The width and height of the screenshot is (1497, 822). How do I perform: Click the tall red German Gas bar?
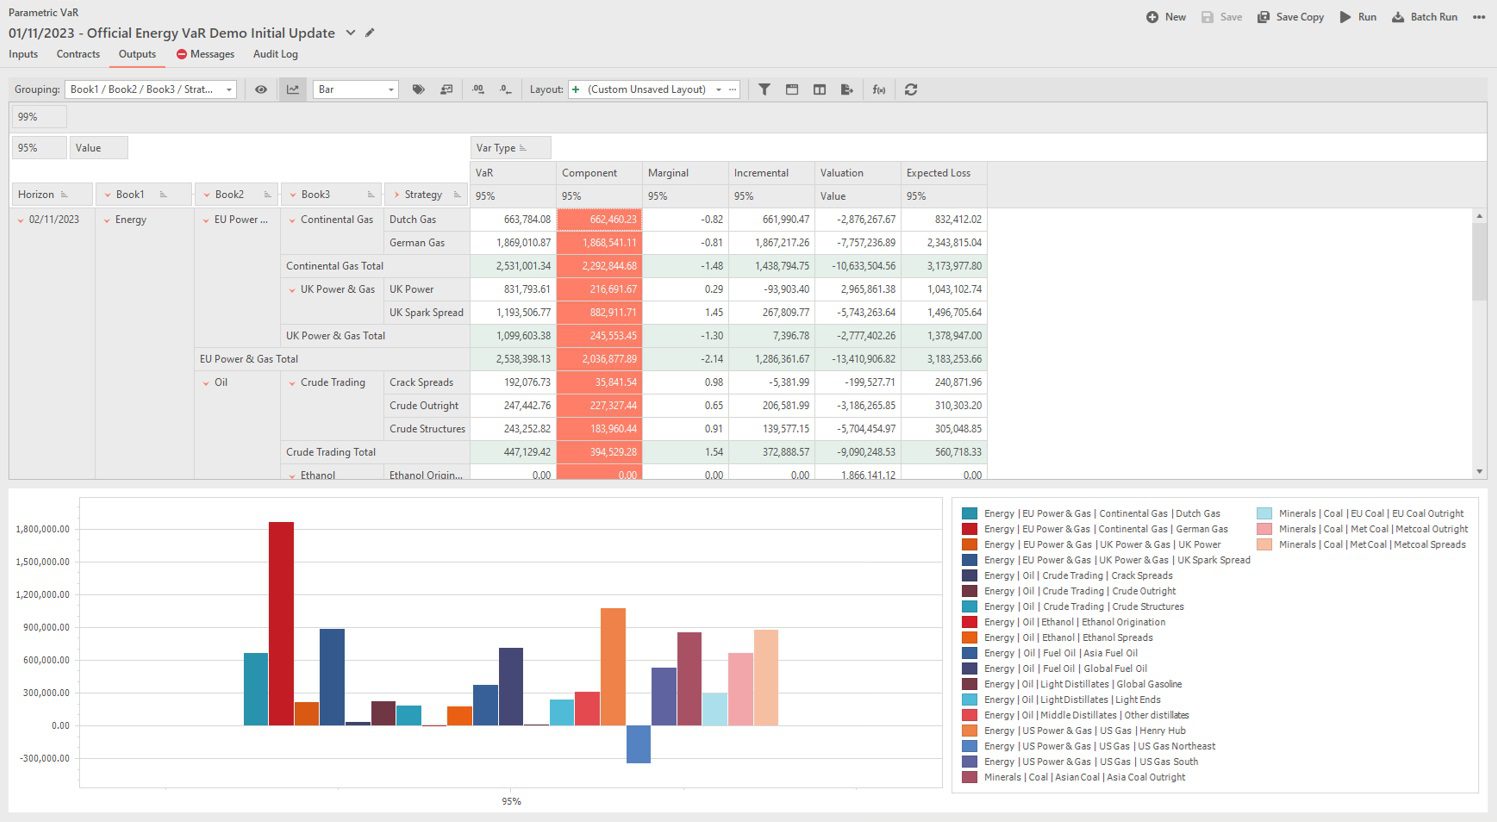coord(281,624)
